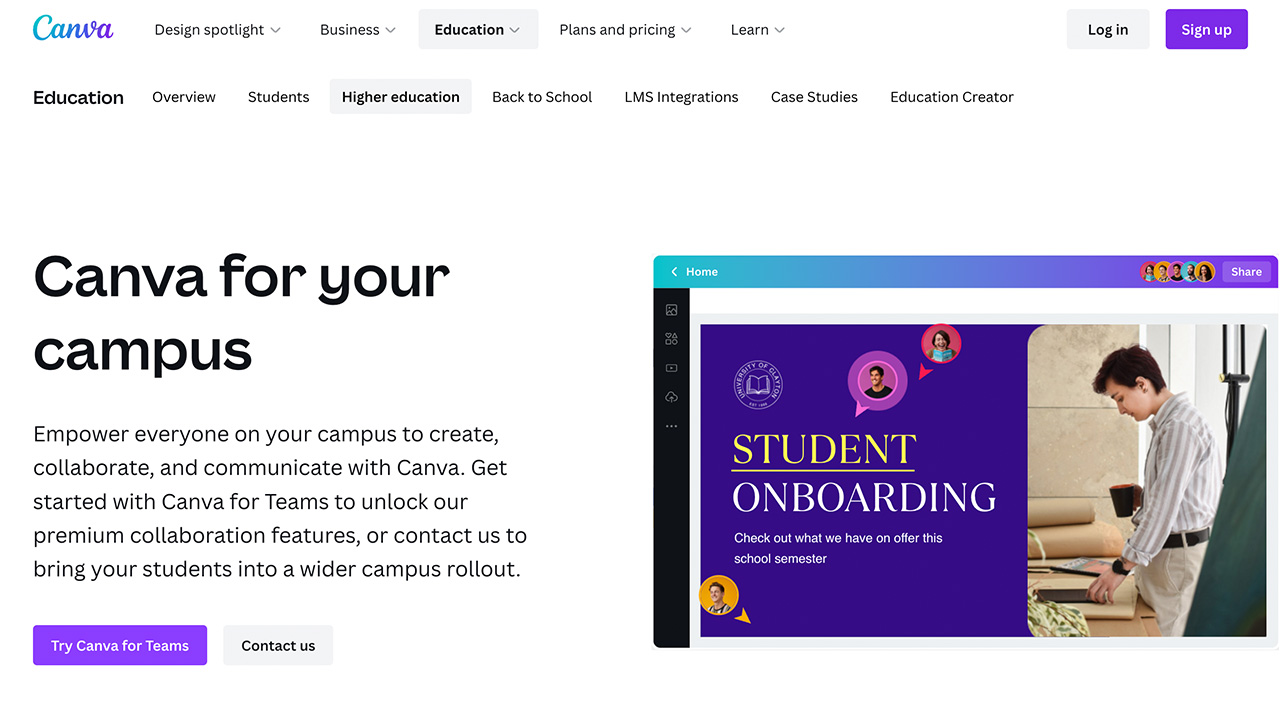Image resolution: width=1280 pixels, height=720 pixels.
Task: Click the ONBOARDING heading text
Action: pos(864,497)
